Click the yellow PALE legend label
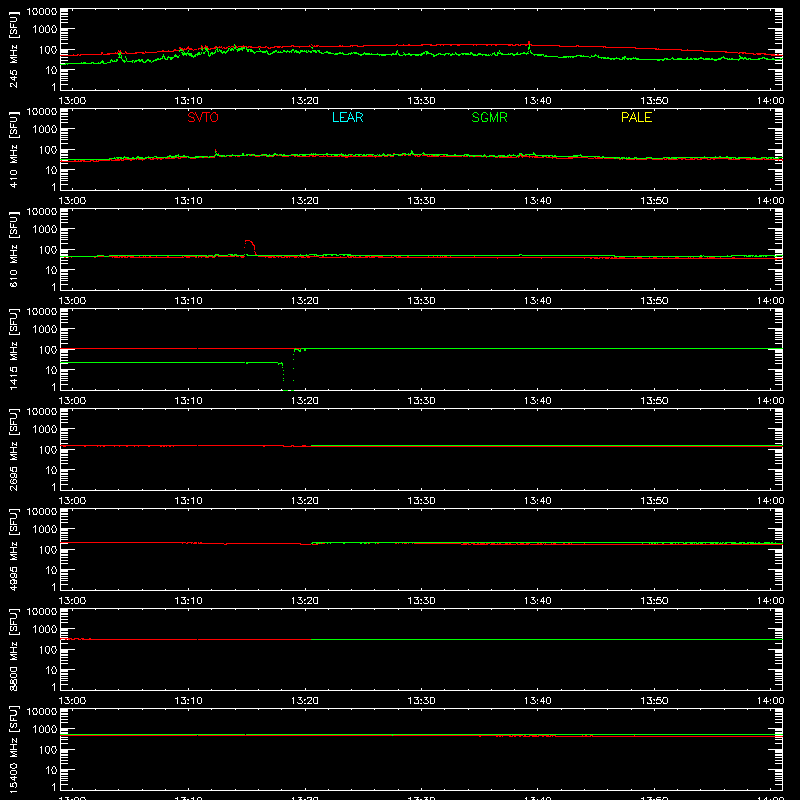This screenshot has width=800, height=800. (x=636, y=117)
